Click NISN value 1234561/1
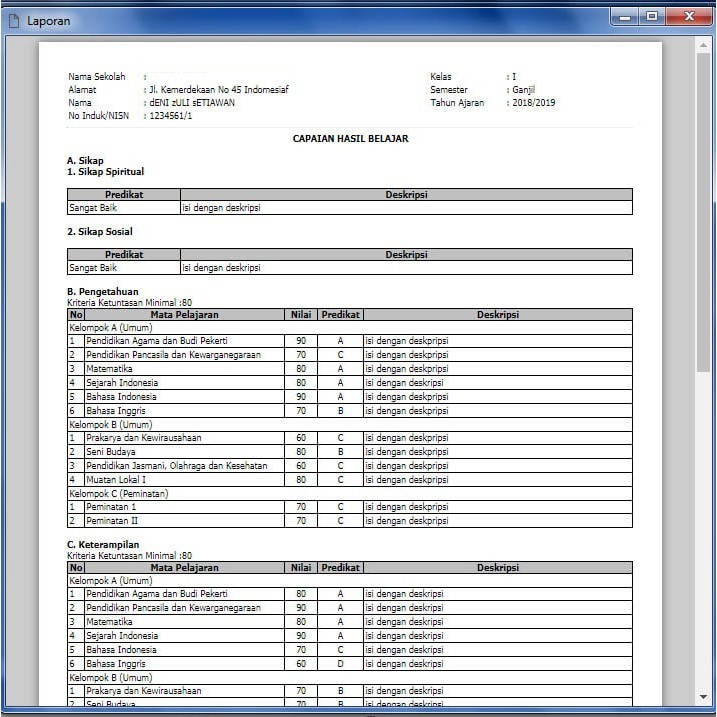717x717 pixels. pos(171,116)
